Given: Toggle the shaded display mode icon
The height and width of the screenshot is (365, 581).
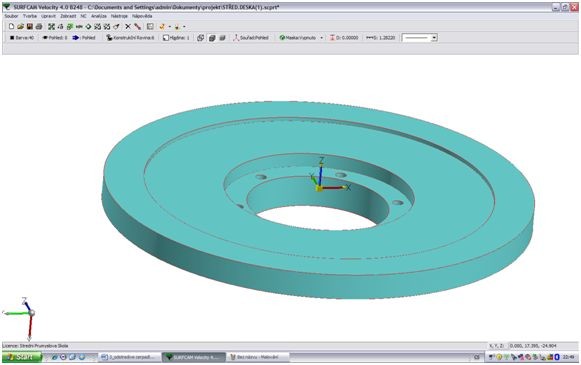Looking at the screenshot, I should pyautogui.click(x=212, y=38).
